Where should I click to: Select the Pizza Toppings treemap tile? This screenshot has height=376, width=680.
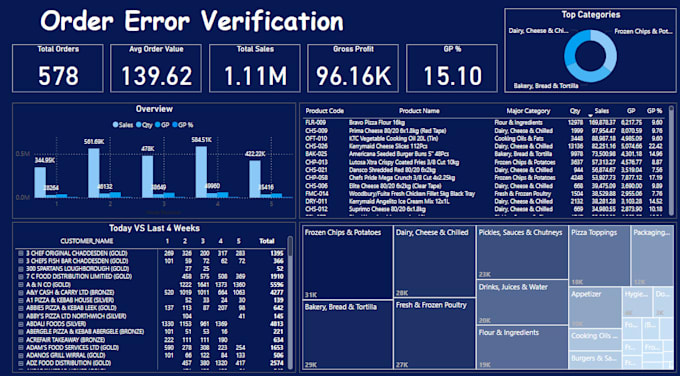click(599, 255)
